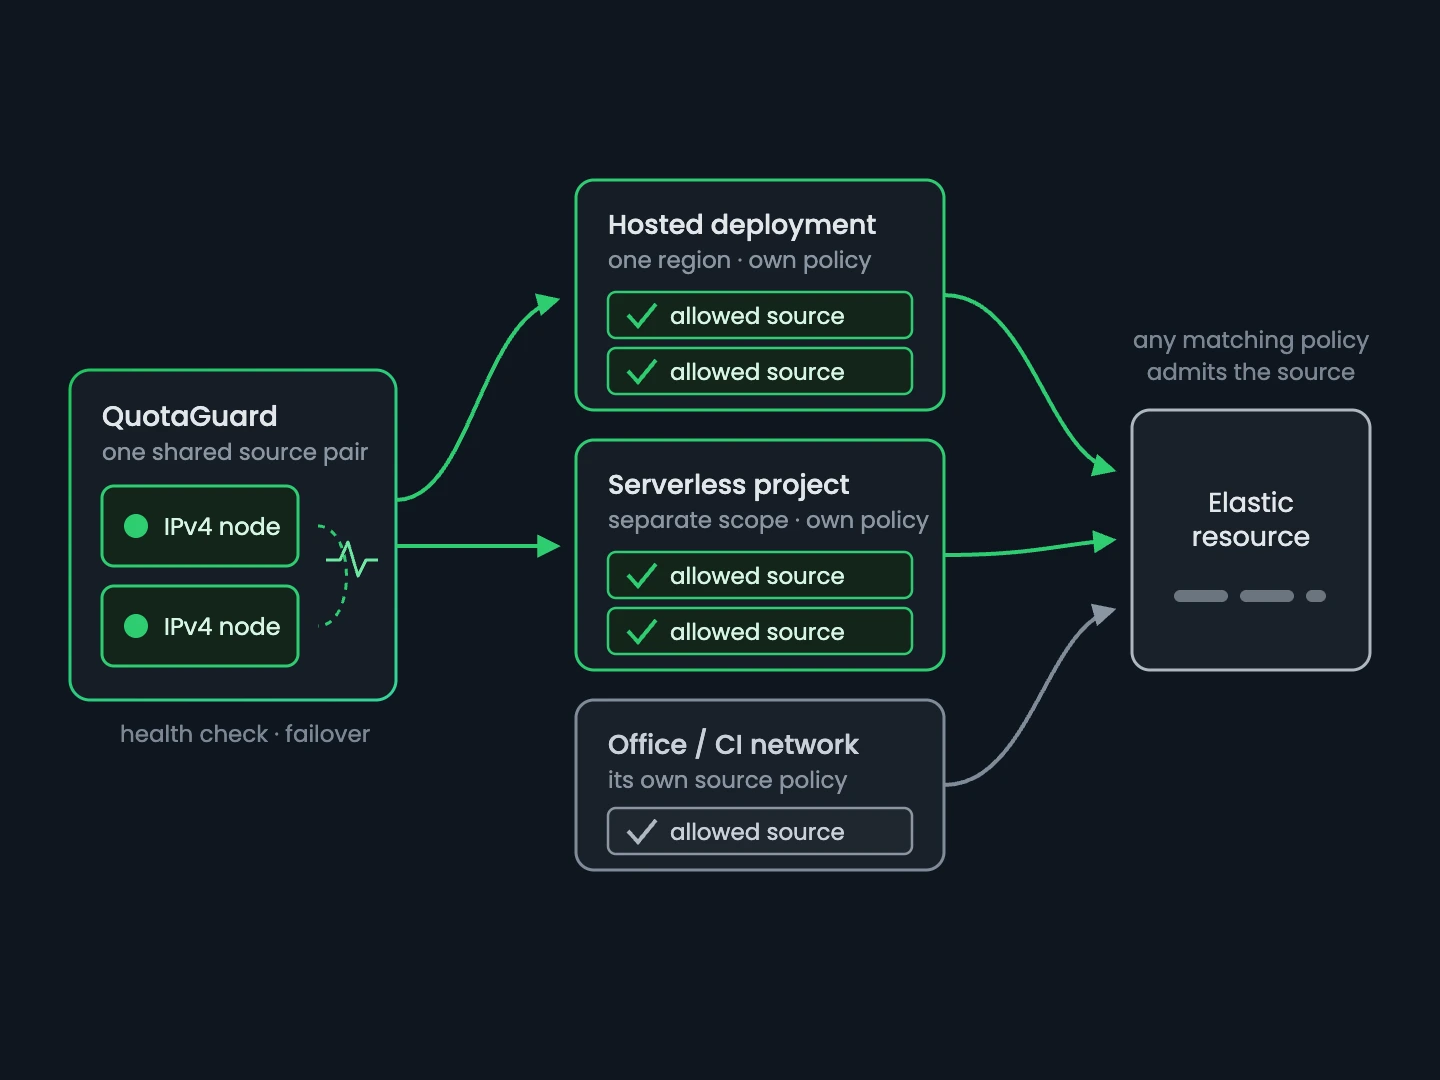1440x1080 pixels.
Task: Select first allowed source row in Serverless project
Action: [x=760, y=575]
